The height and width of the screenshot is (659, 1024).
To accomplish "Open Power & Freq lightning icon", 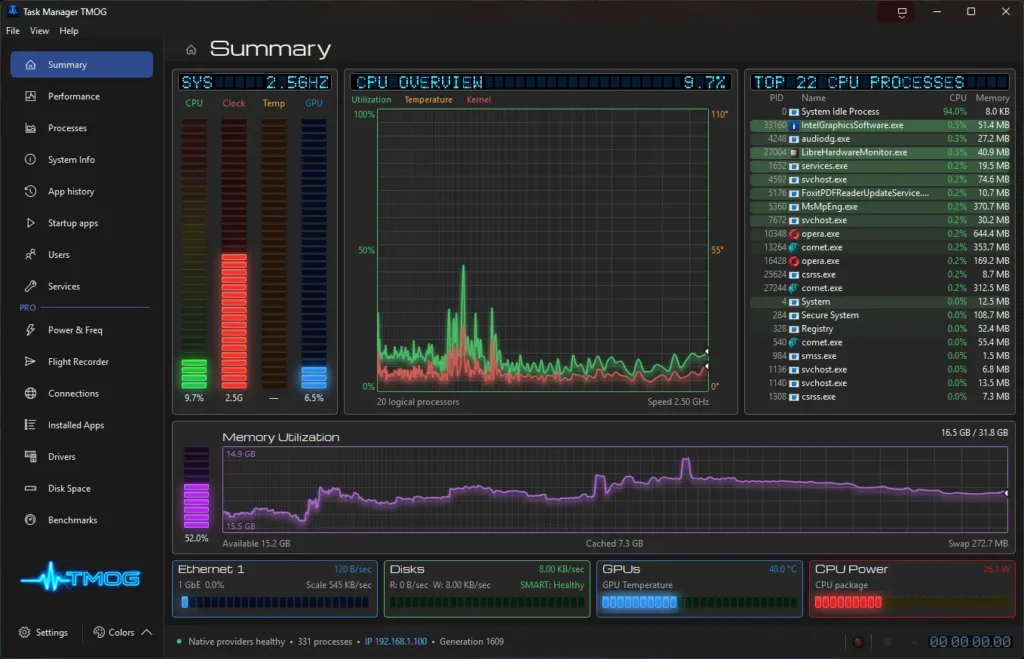I will [x=30, y=330].
